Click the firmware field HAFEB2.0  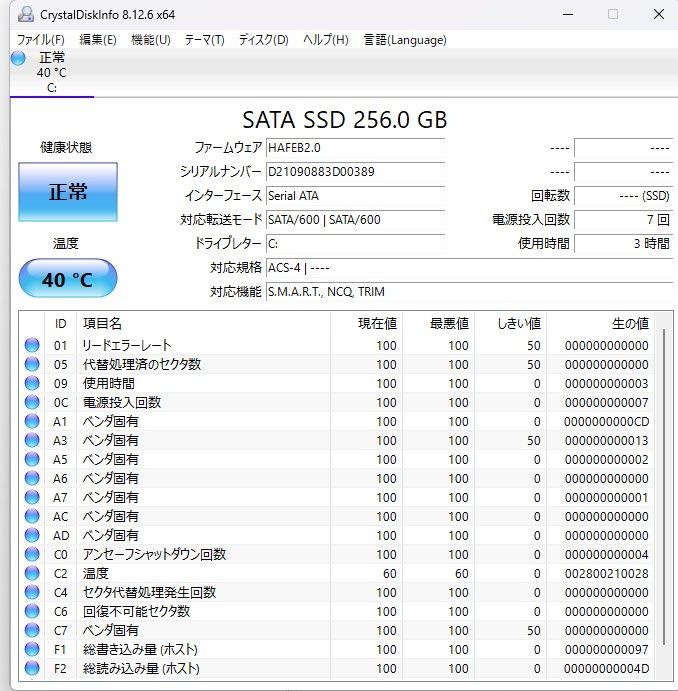[x=356, y=148]
